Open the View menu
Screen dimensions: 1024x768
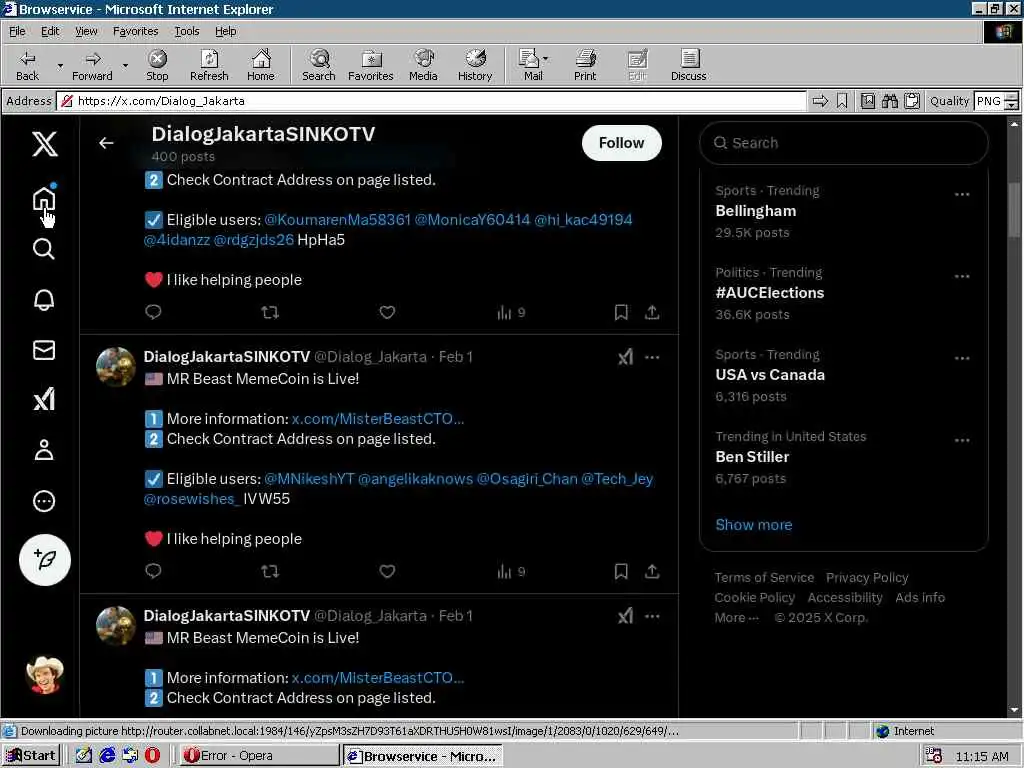86,31
